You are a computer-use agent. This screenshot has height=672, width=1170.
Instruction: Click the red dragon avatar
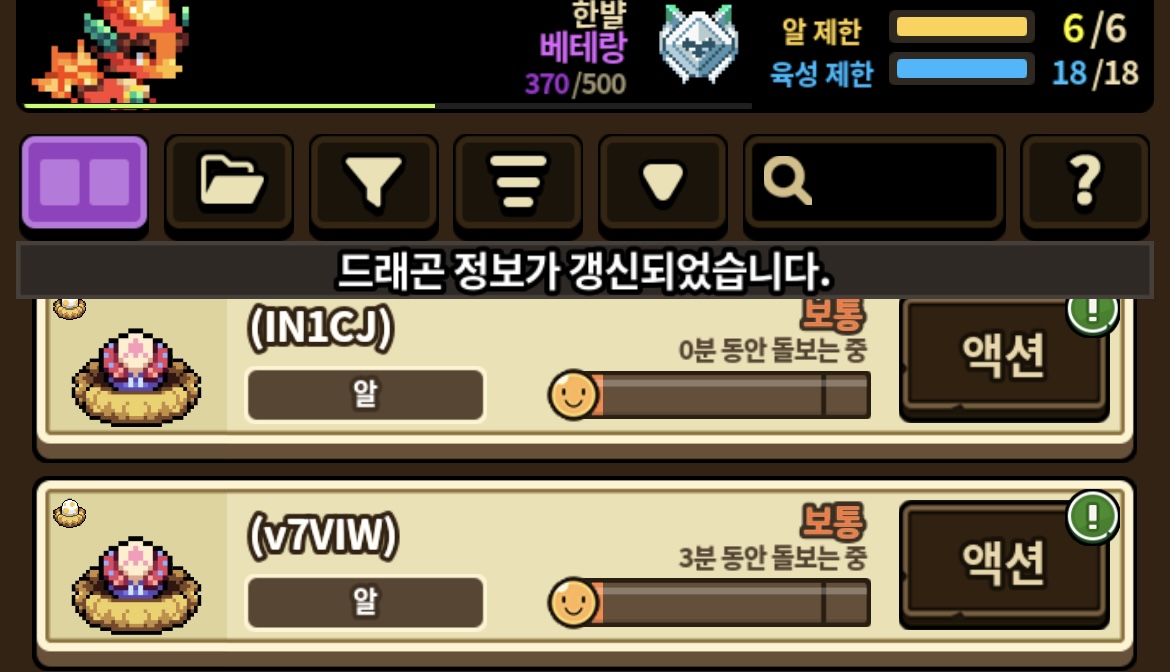pyautogui.click(x=110, y=51)
